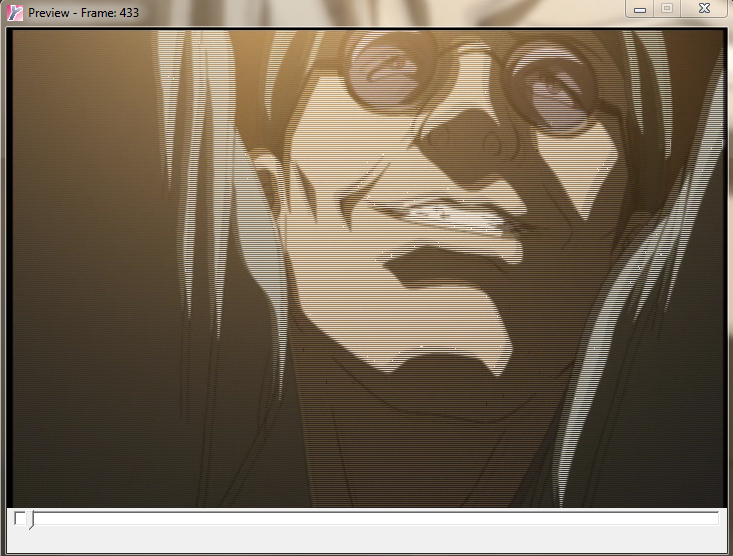Minimize the Preview window
This screenshot has height=556, width=733.
[640, 9]
